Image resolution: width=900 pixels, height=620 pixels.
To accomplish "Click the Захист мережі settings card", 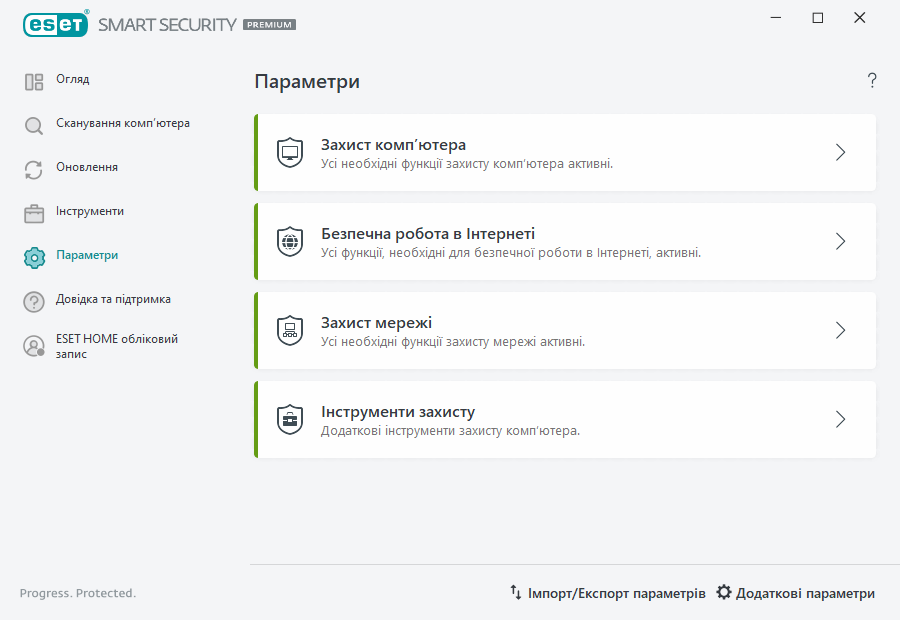I will coord(564,330).
